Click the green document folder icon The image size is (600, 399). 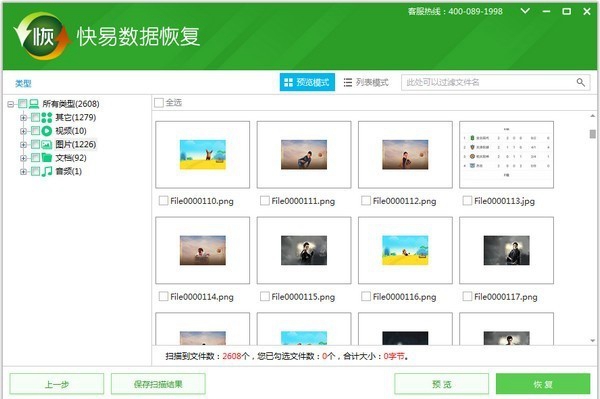47,158
